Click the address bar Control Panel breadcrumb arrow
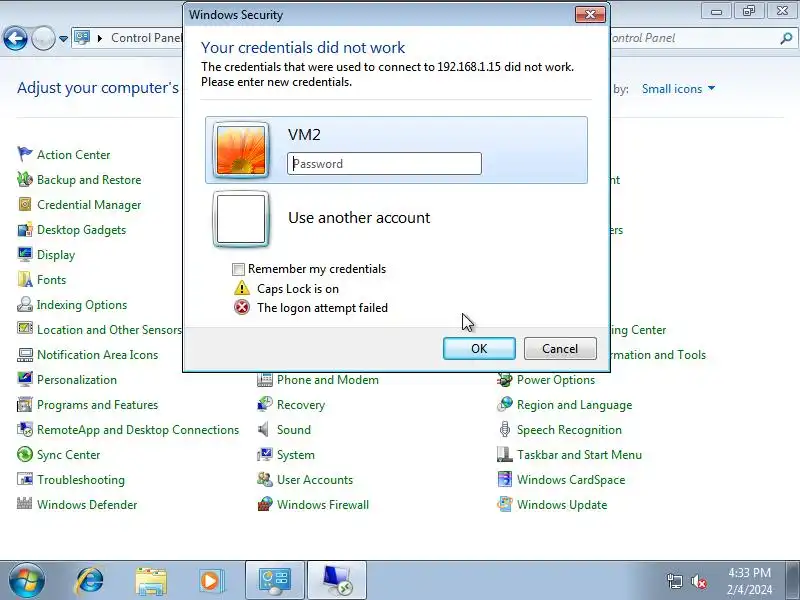 click(99, 38)
